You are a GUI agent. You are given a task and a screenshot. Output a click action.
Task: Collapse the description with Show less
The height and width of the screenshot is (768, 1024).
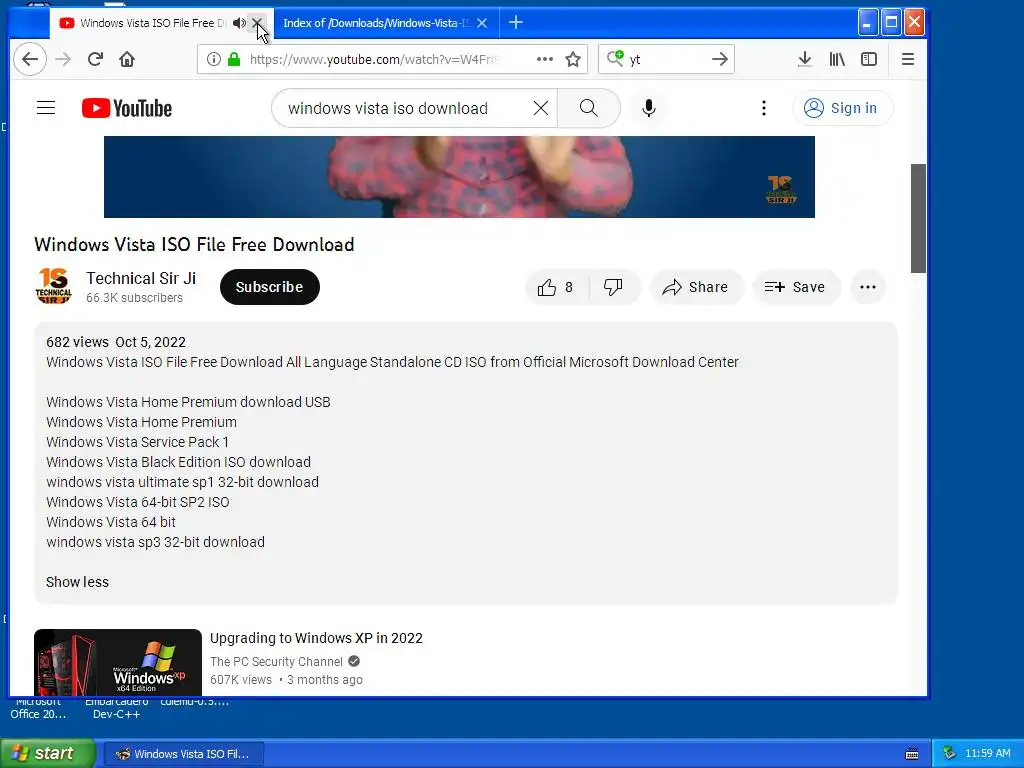pos(77,582)
